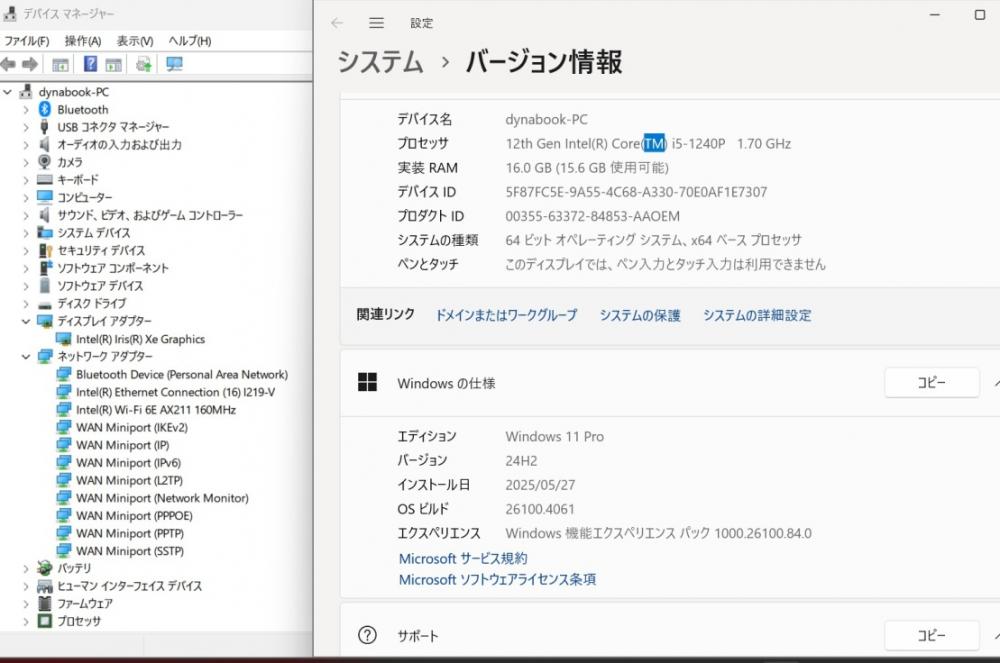This screenshot has height=663, width=1000.
Task: Click コピー button for サポート section
Action: 932,635
